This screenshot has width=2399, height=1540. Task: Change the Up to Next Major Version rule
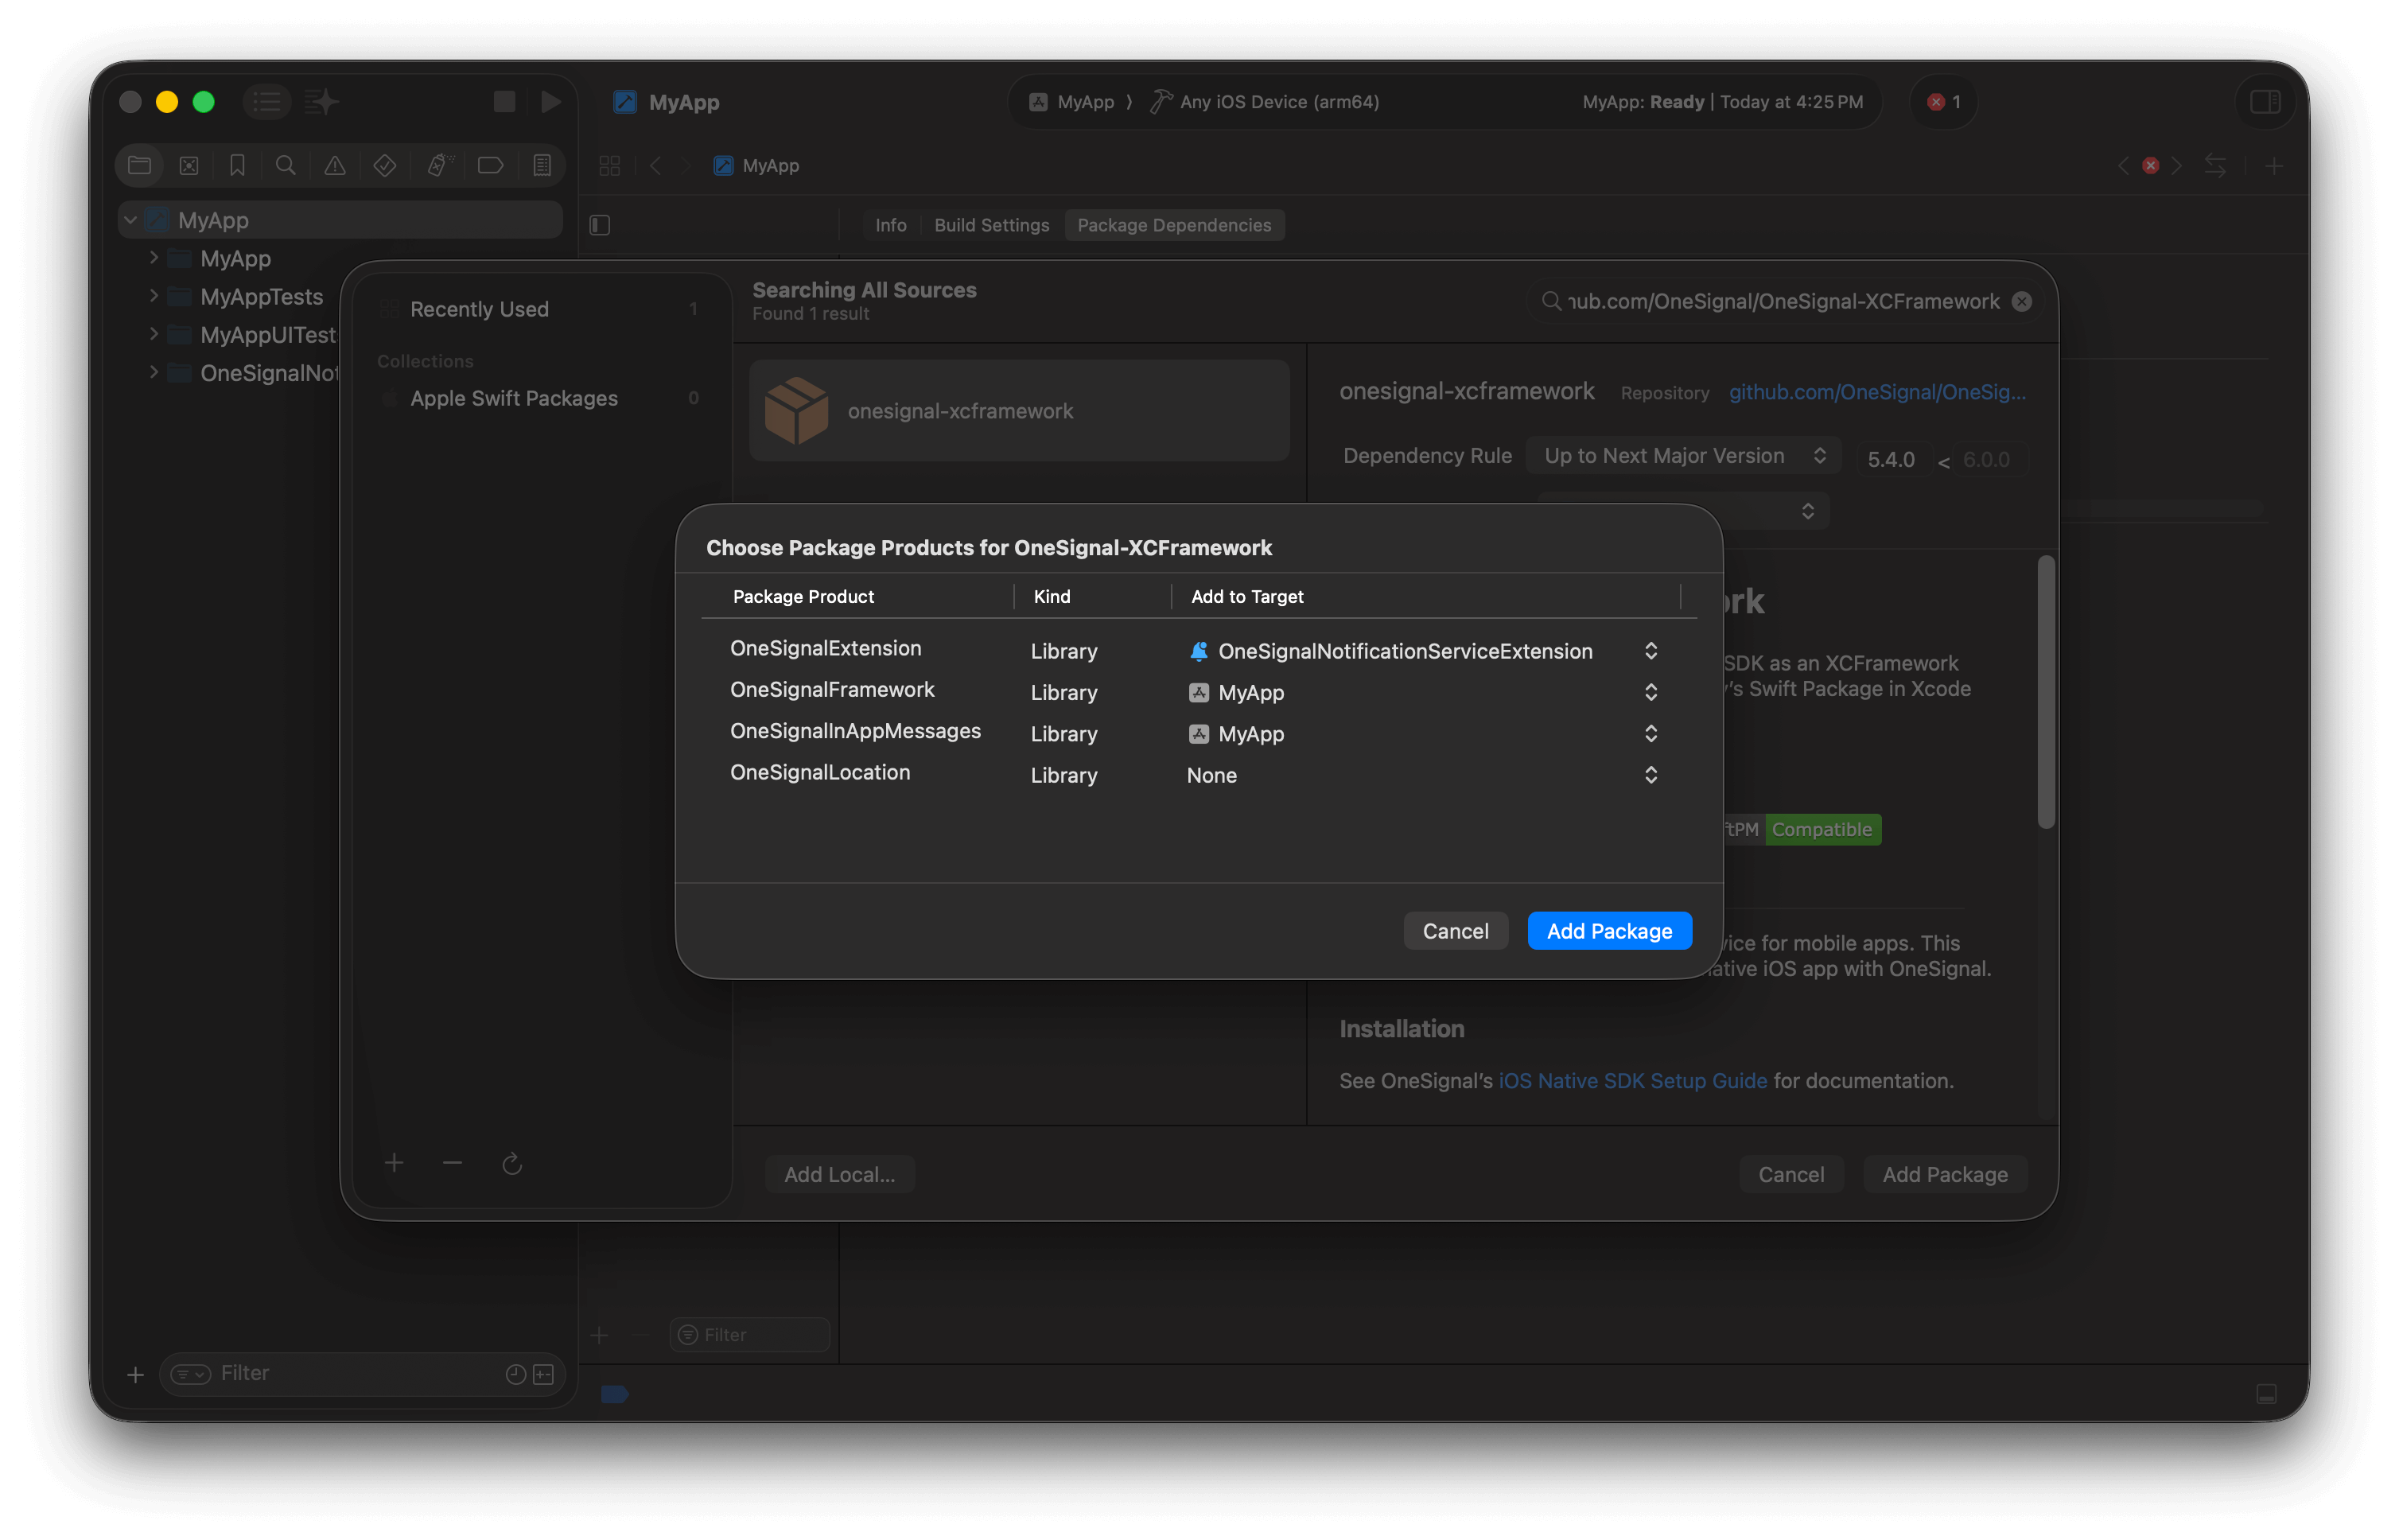[1683, 455]
